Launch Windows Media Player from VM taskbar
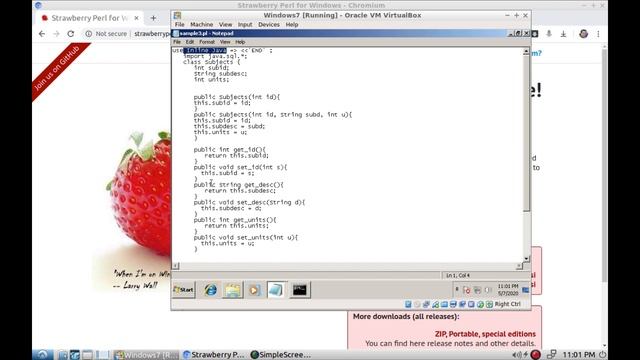640x360 pixels. coord(254,290)
